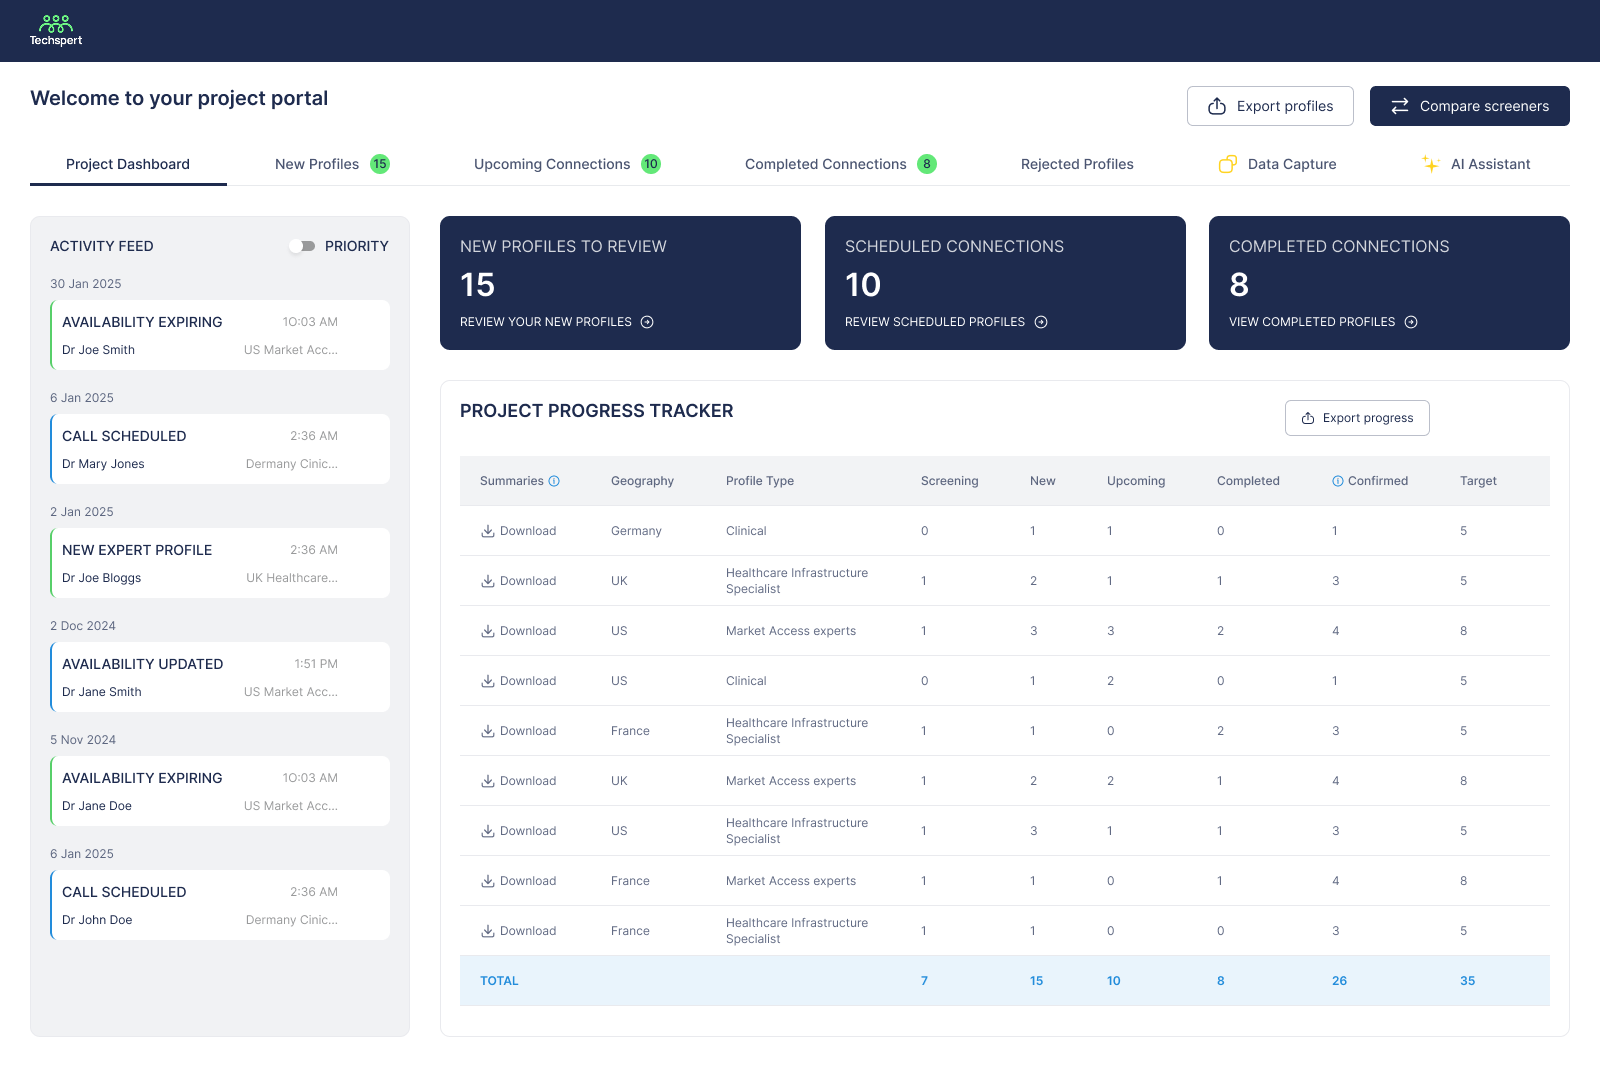The height and width of the screenshot is (1067, 1600).
Task: Click the Profile Type column header
Action: pos(760,481)
